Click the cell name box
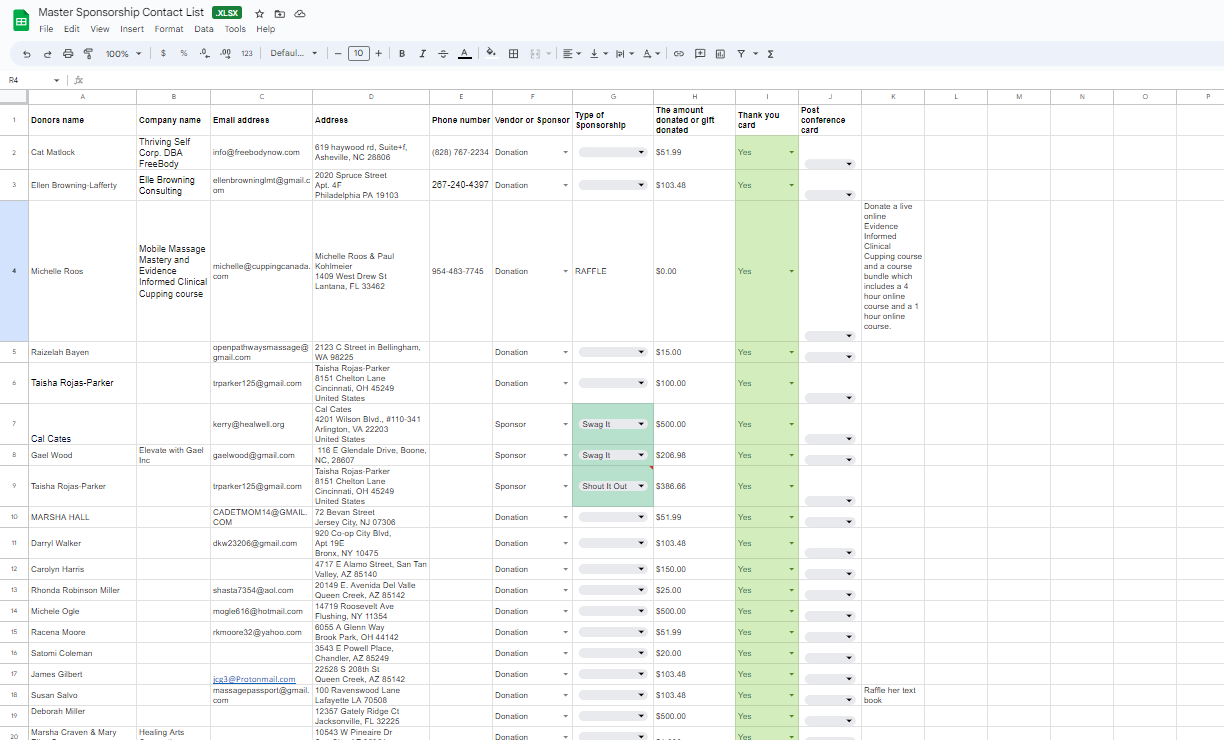 coord(30,80)
